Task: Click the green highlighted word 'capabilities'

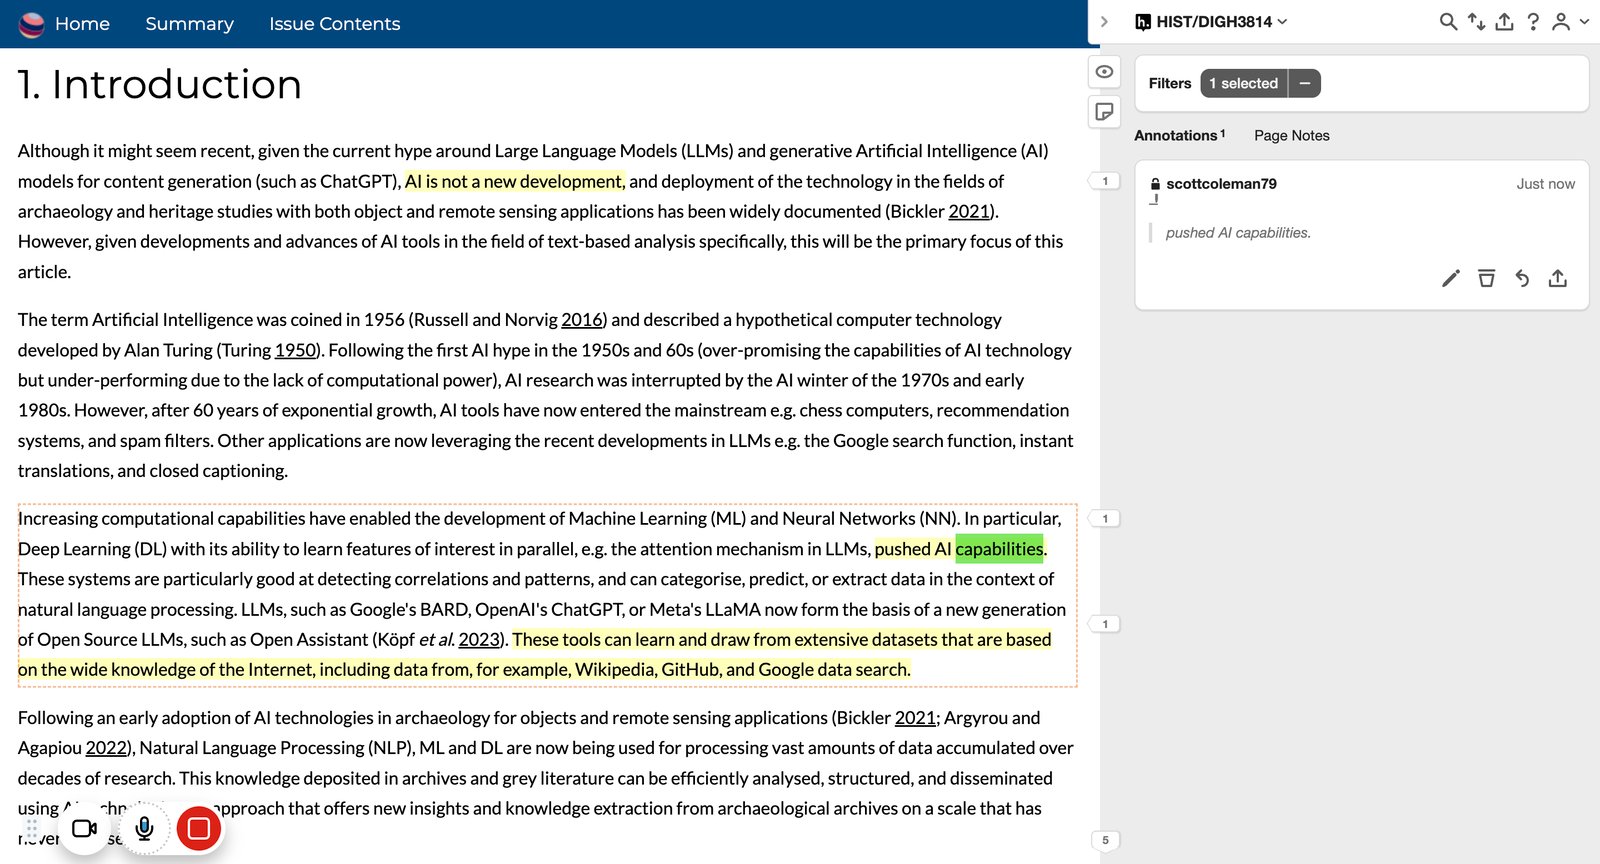Action: pyautogui.click(x=999, y=549)
